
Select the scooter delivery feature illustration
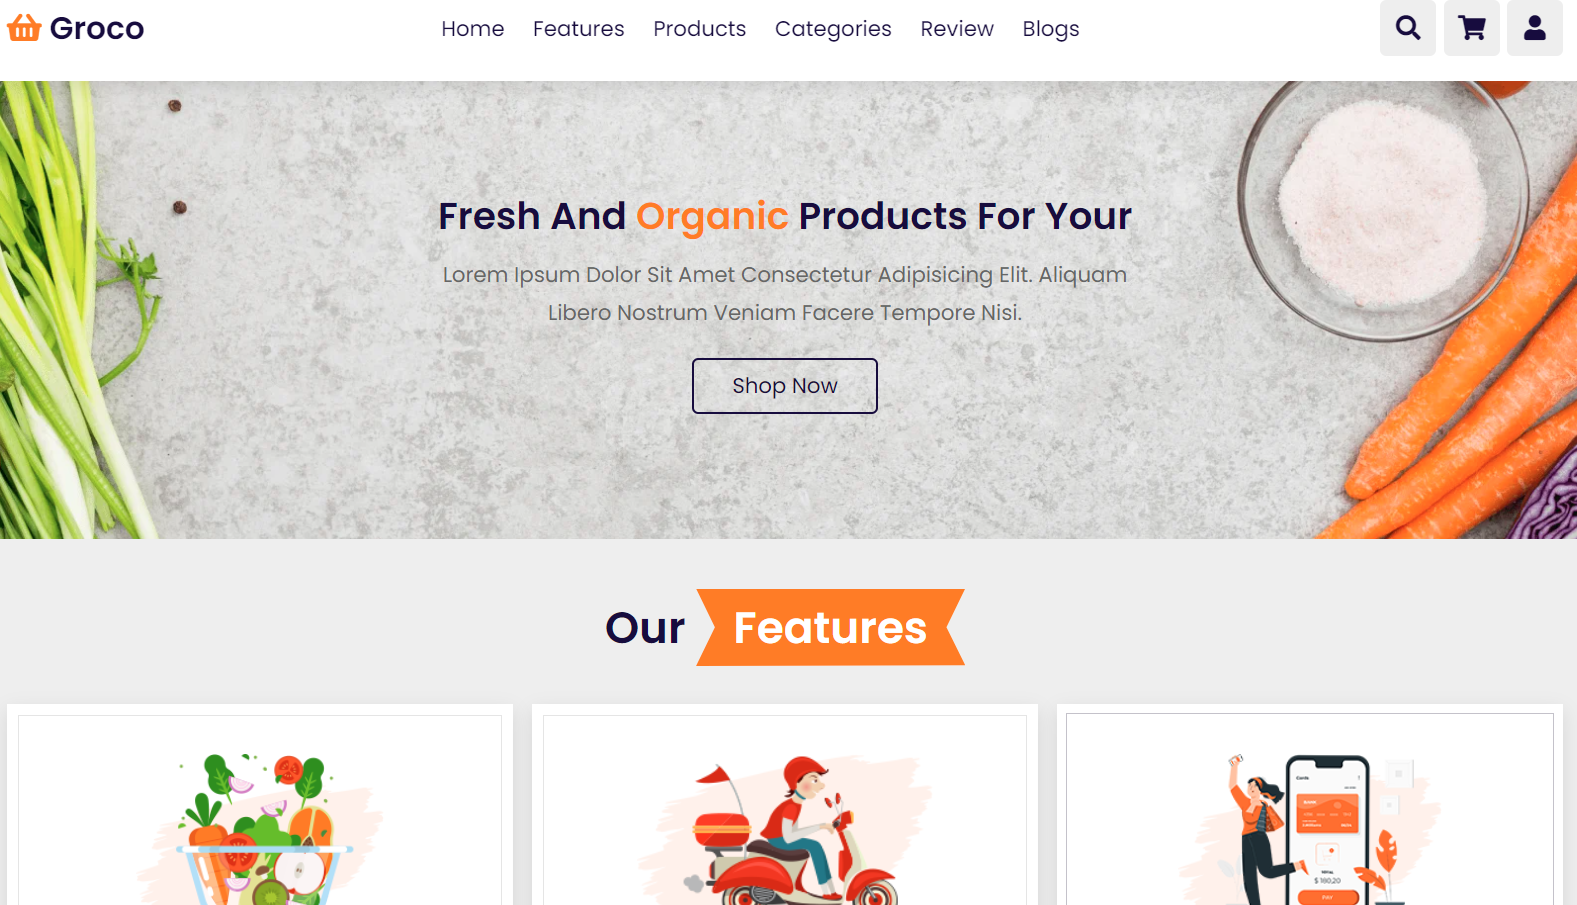point(785,830)
